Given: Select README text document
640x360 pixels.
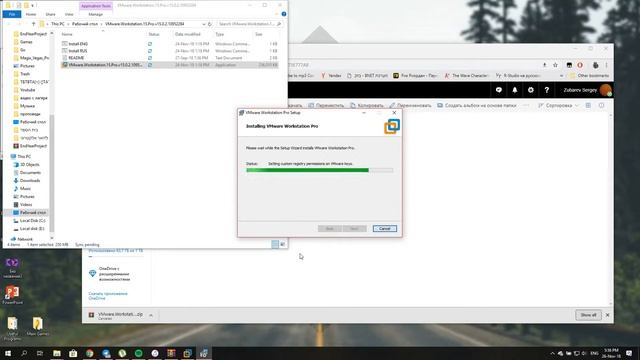Looking at the screenshot, I should click(x=76, y=58).
